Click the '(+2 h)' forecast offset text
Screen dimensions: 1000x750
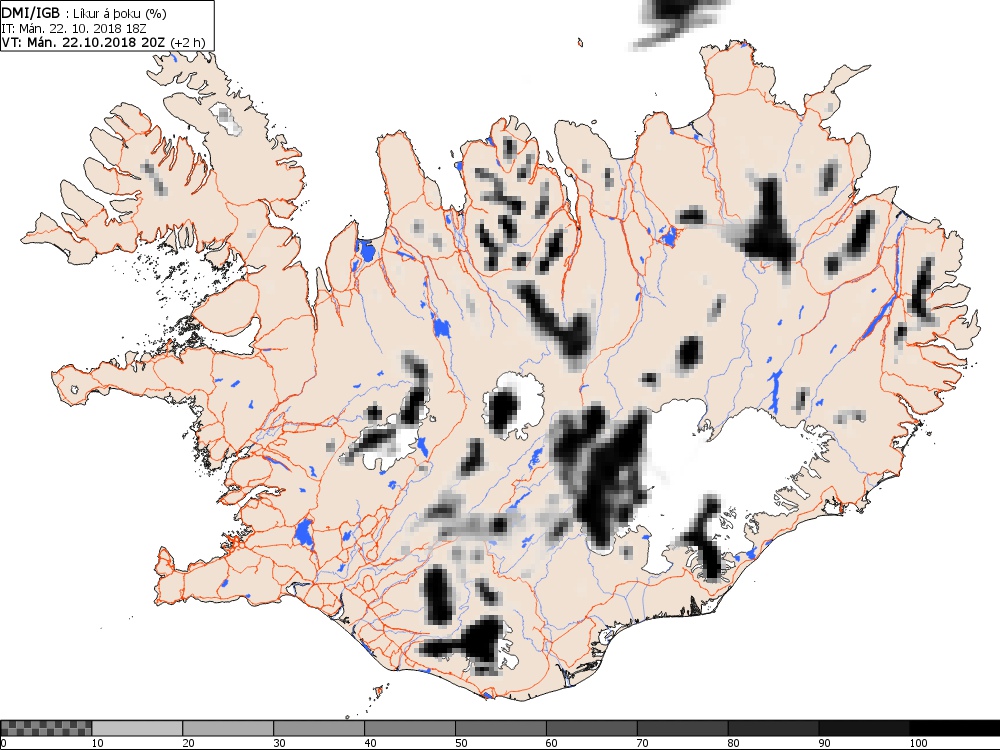click(x=188, y=43)
